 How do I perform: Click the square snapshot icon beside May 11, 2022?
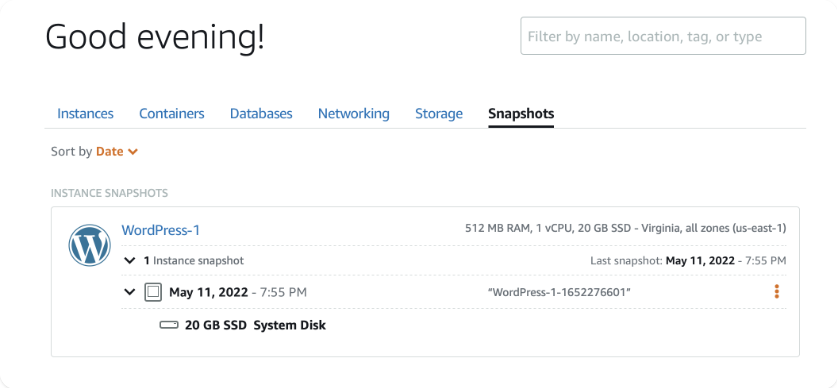(153, 292)
